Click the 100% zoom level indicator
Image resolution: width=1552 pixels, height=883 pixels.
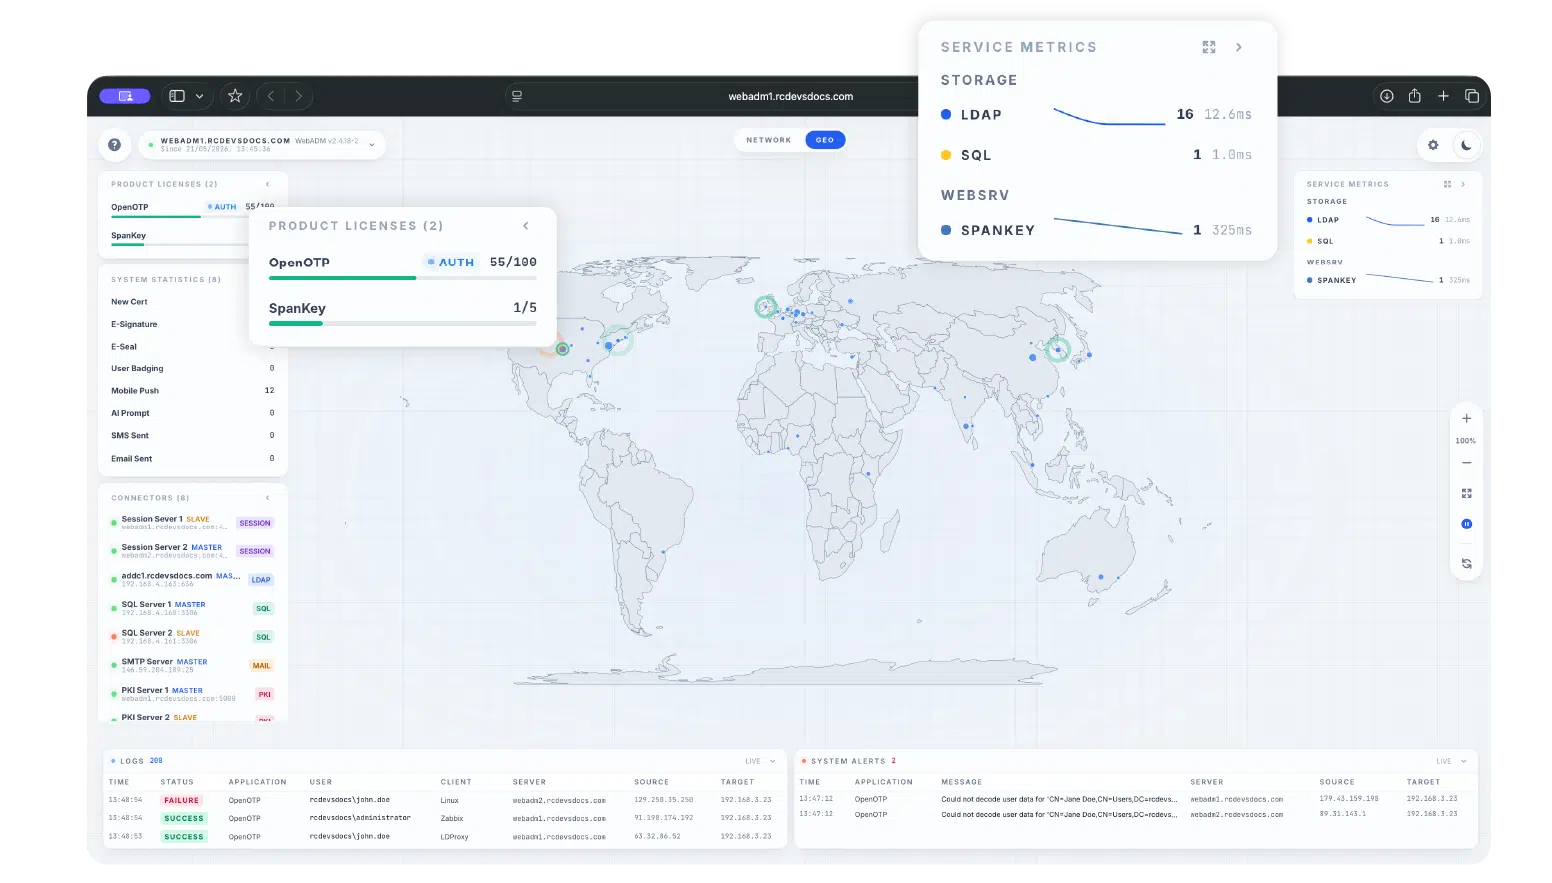1466,441
